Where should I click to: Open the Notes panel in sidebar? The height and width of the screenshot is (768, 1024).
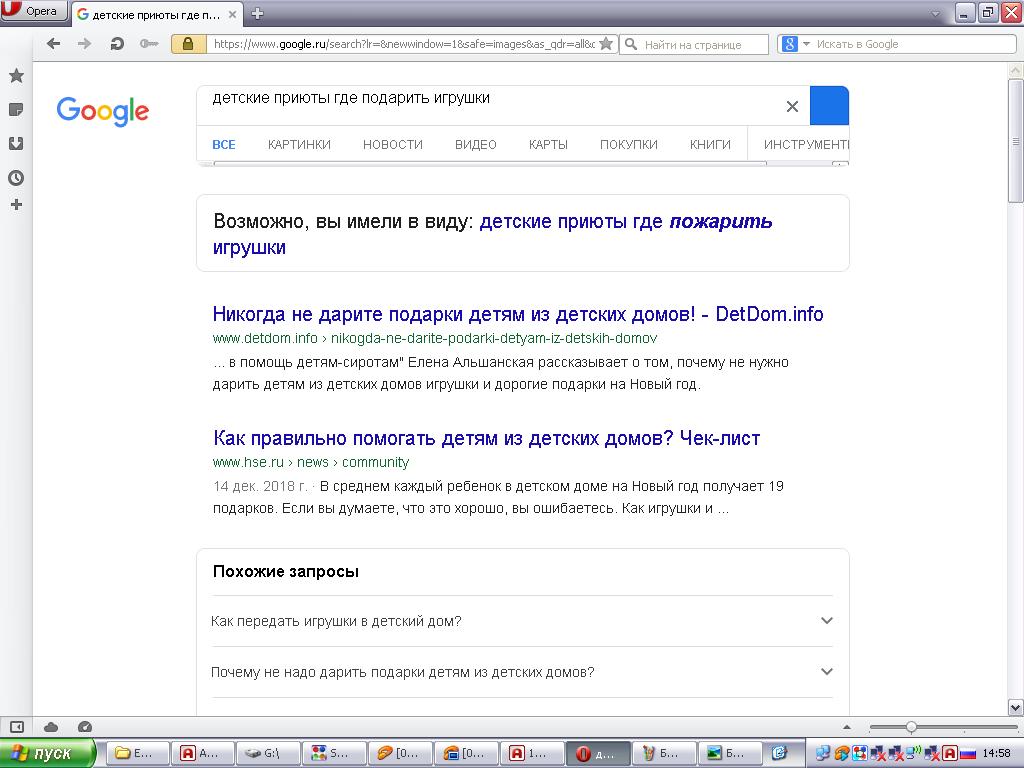pos(16,110)
